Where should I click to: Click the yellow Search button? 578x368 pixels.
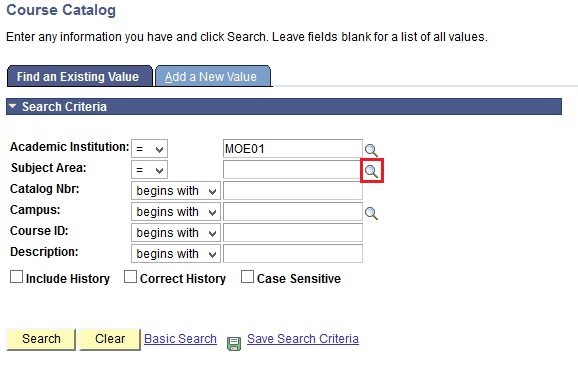coord(41,339)
